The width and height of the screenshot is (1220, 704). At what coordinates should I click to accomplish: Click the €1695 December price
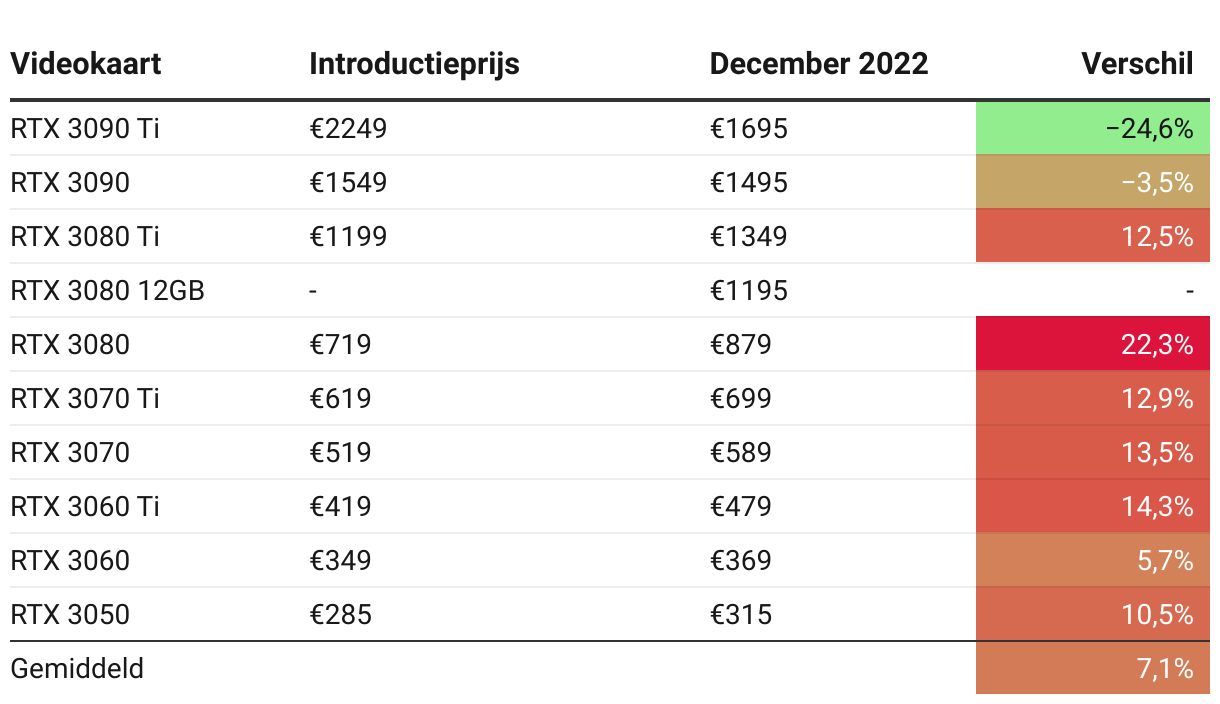pyautogui.click(x=749, y=128)
